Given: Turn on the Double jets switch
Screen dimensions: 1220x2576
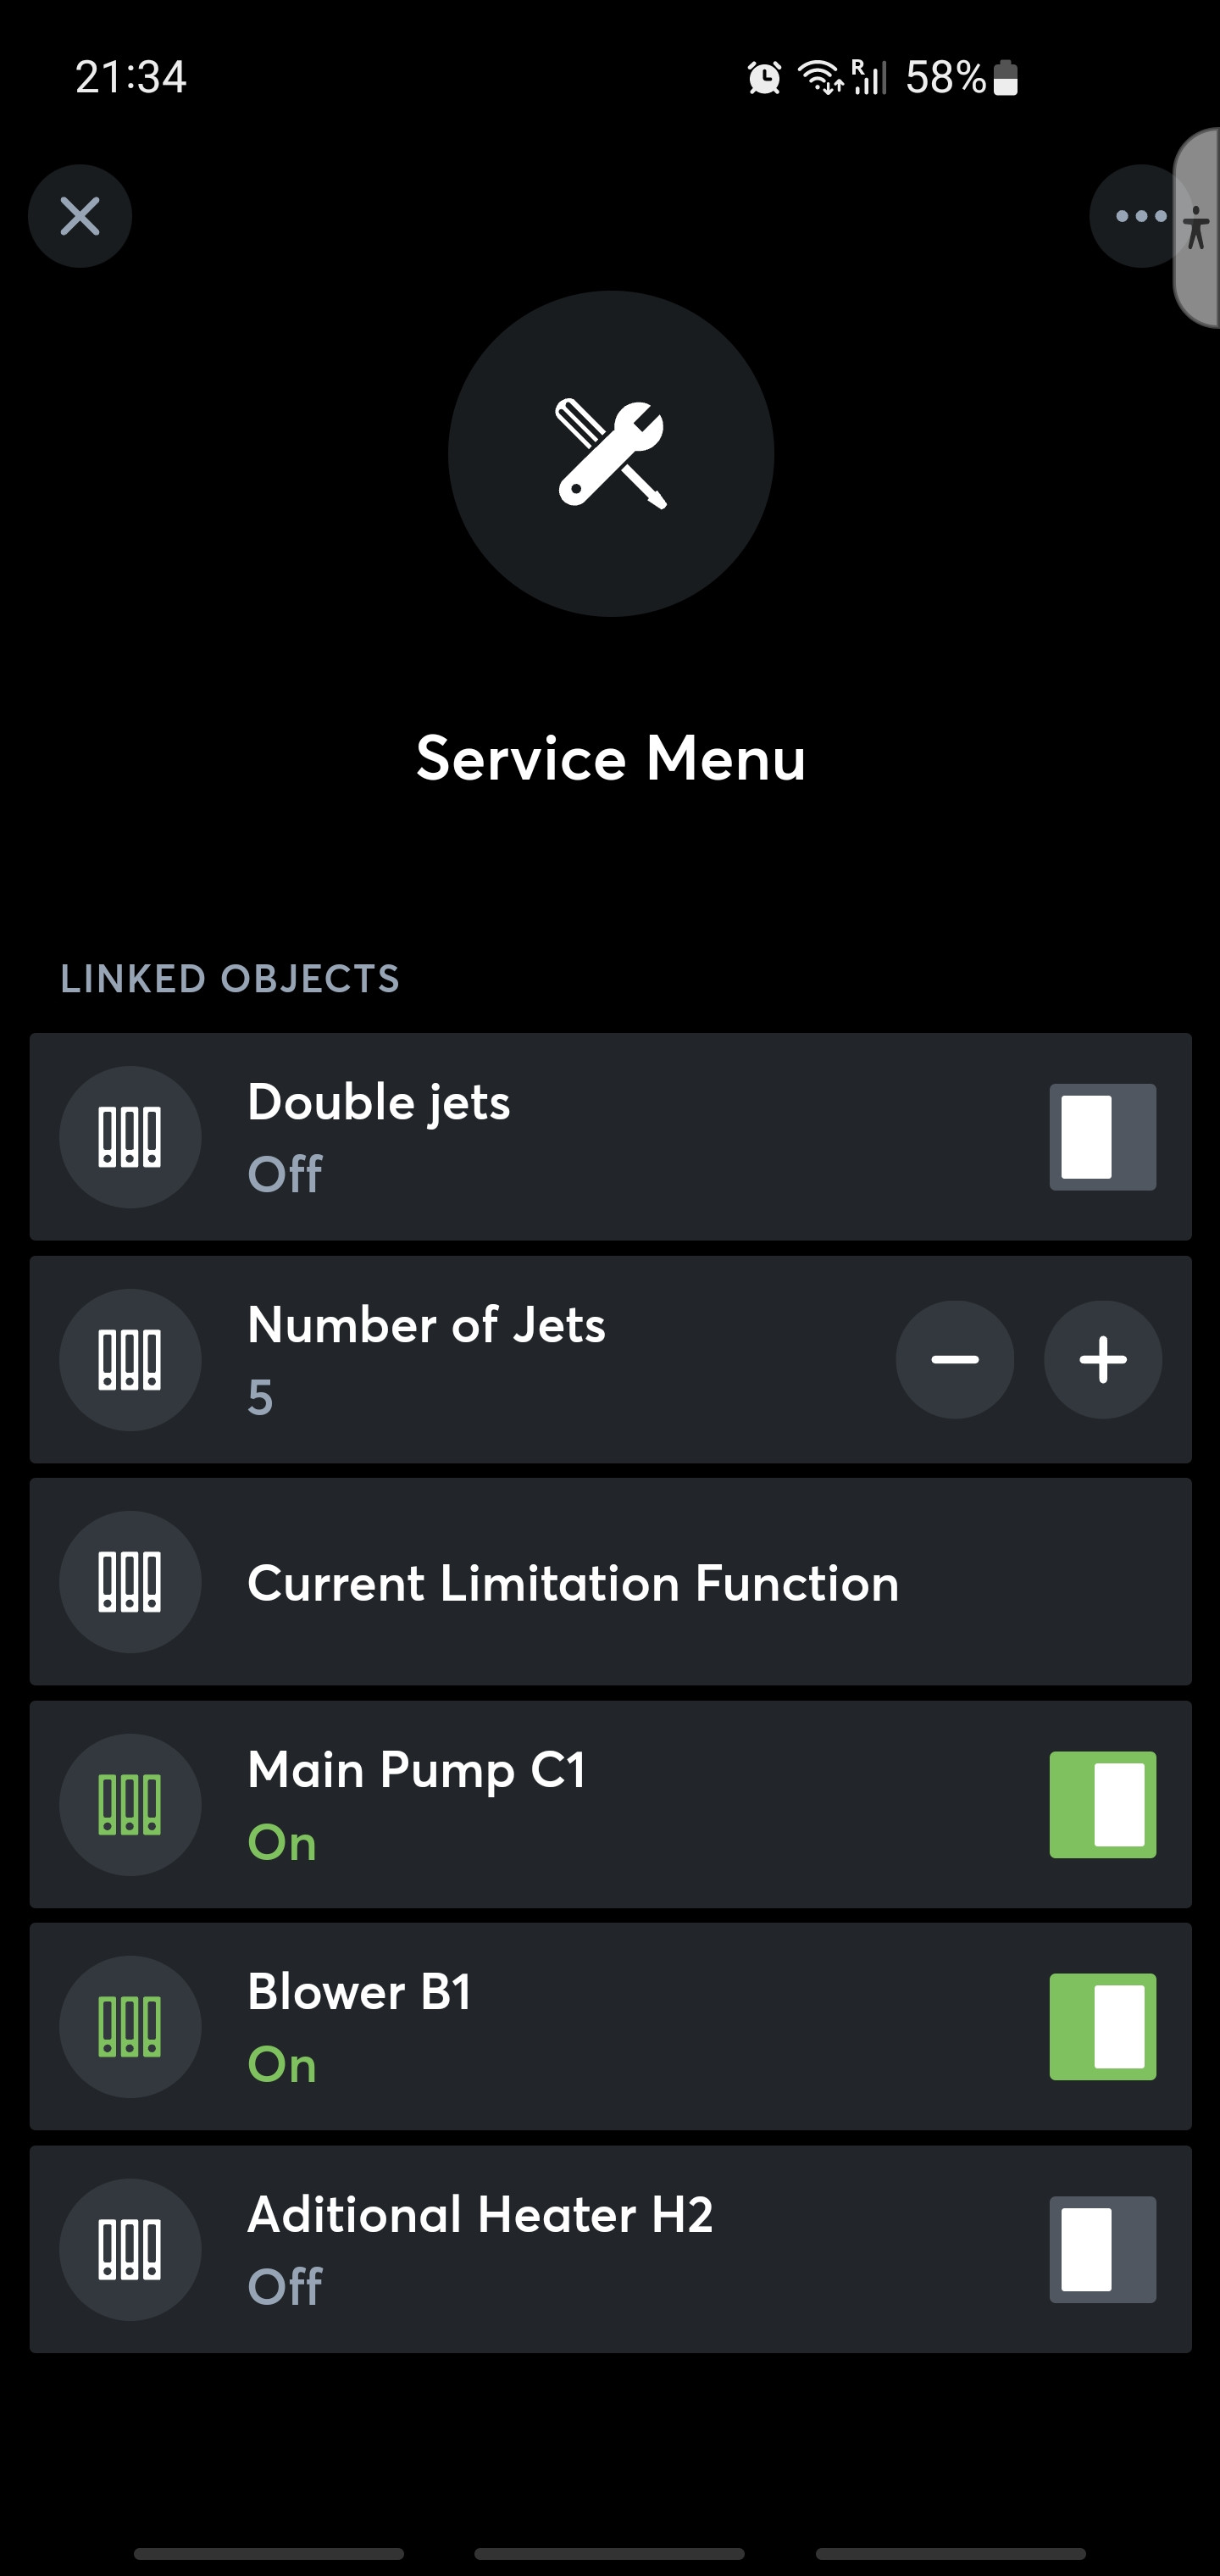Looking at the screenshot, I should pyautogui.click(x=1102, y=1137).
